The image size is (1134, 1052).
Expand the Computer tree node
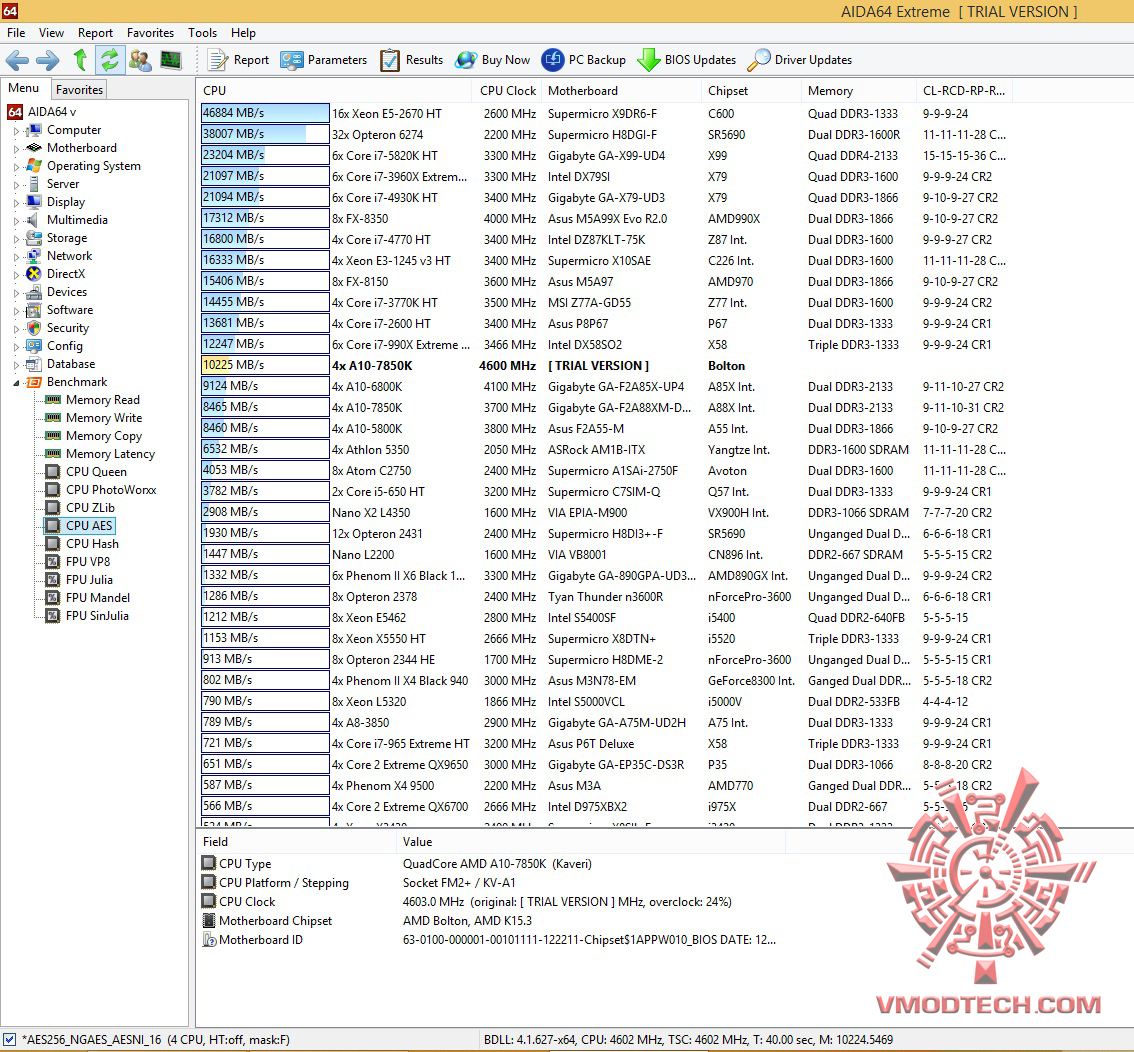click(x=16, y=131)
